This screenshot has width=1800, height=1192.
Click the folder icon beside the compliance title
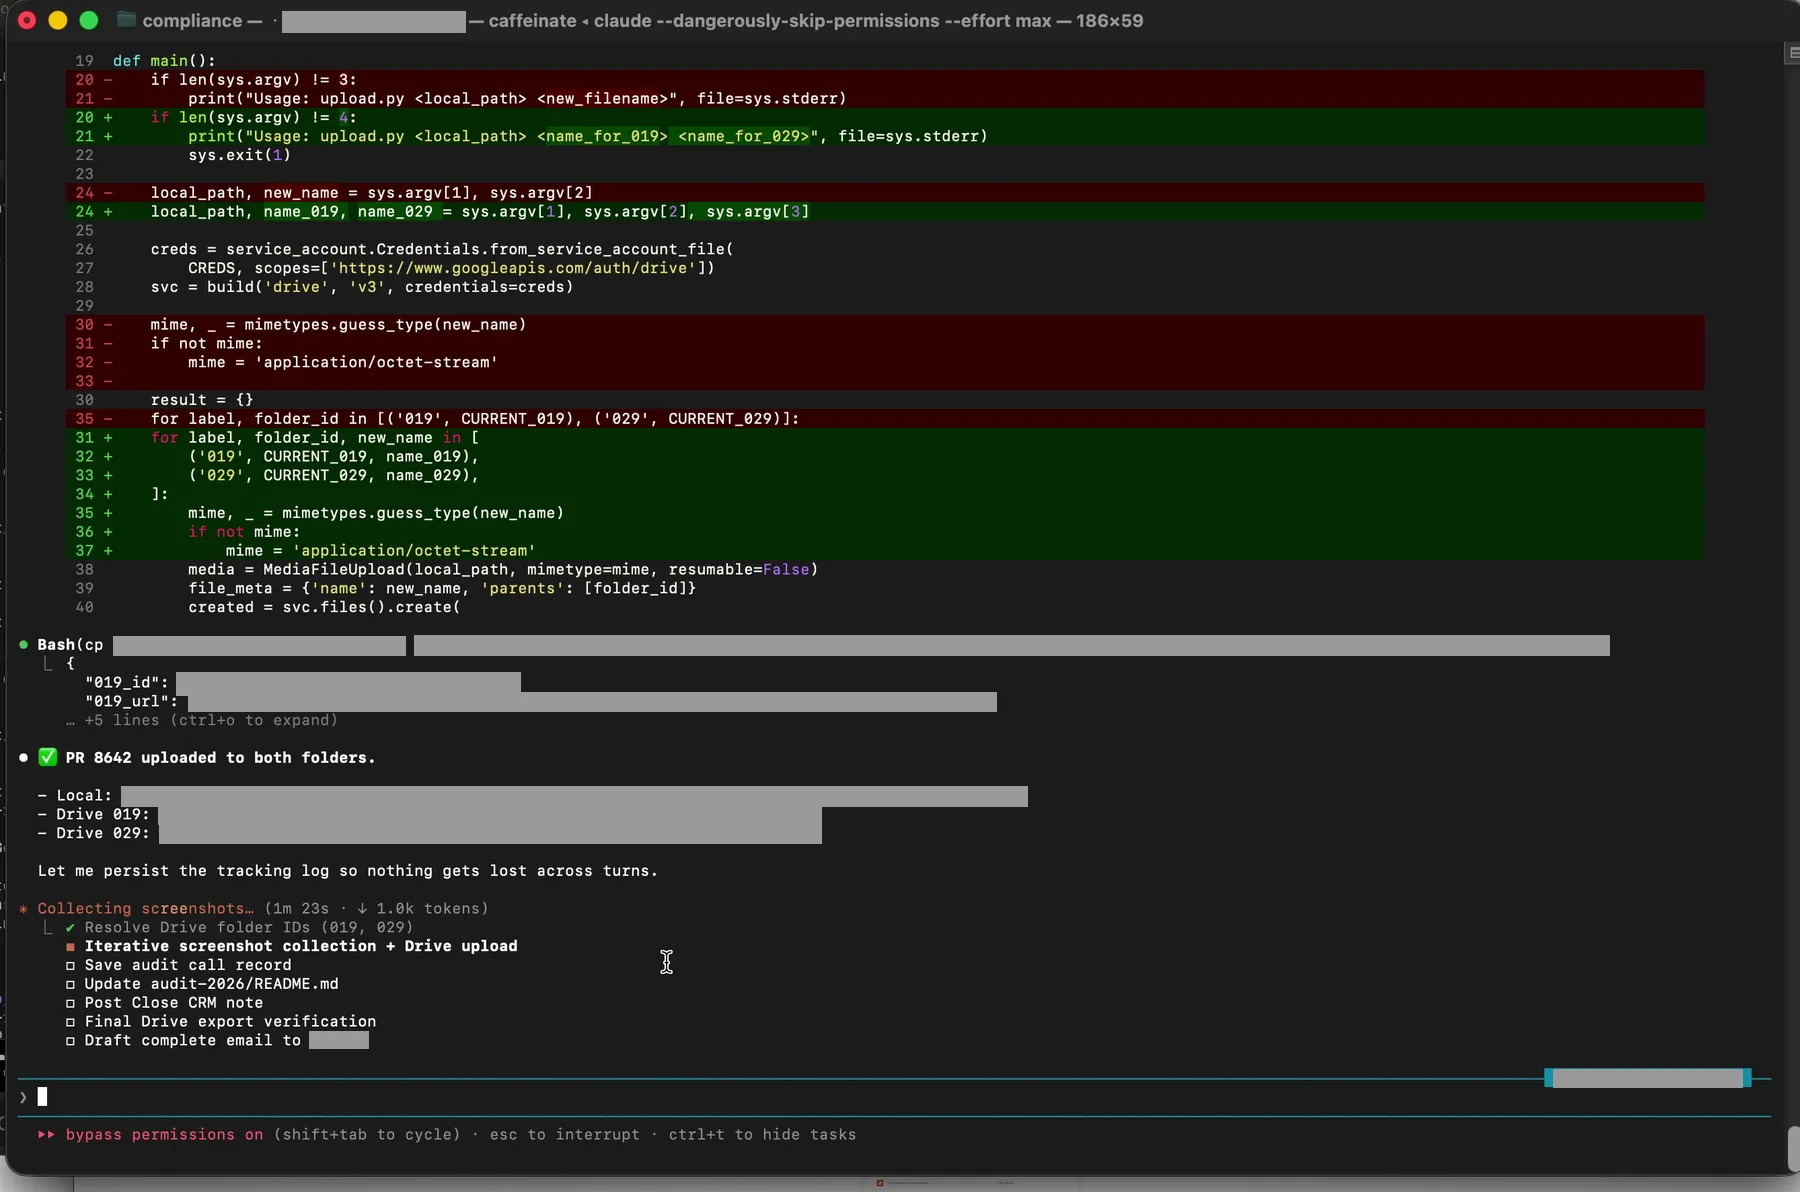coord(126,20)
